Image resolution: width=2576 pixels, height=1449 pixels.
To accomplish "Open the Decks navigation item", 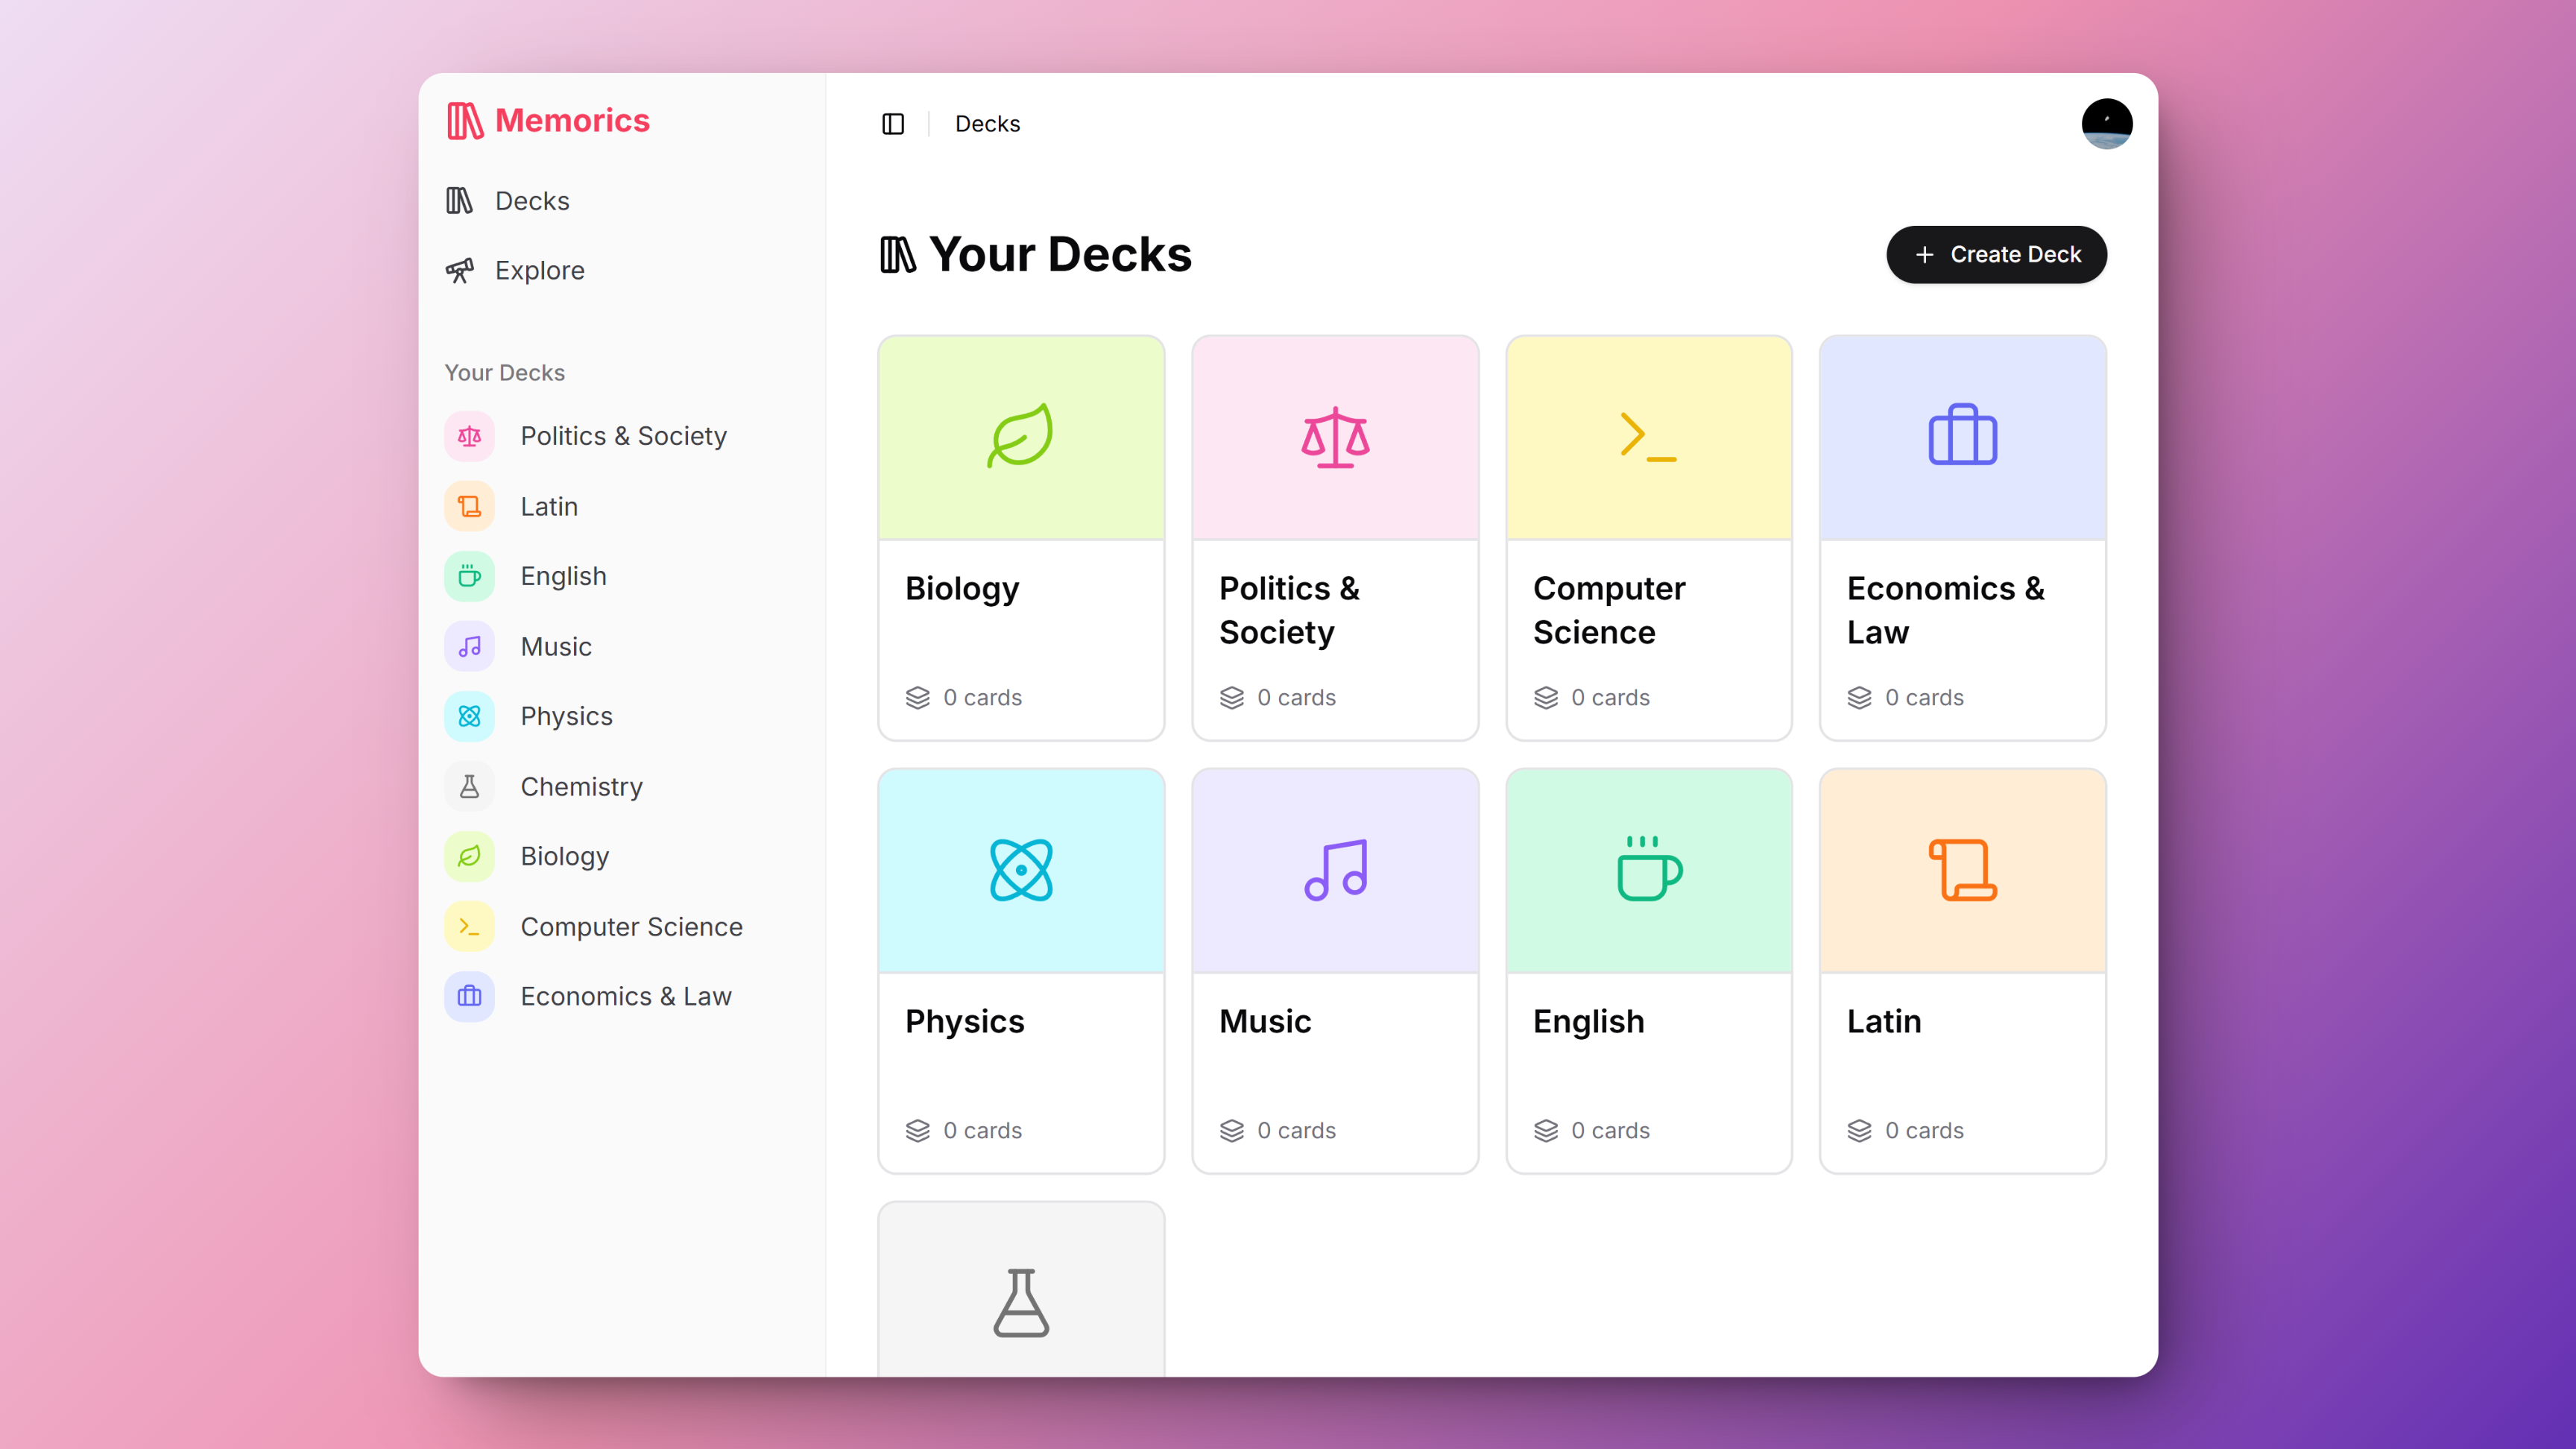I will (531, 201).
